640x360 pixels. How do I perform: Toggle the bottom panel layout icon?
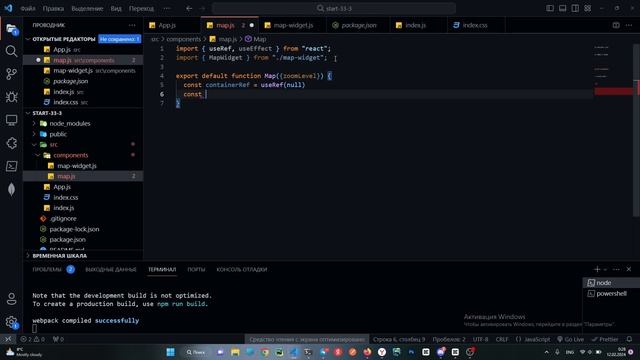pos(562,8)
